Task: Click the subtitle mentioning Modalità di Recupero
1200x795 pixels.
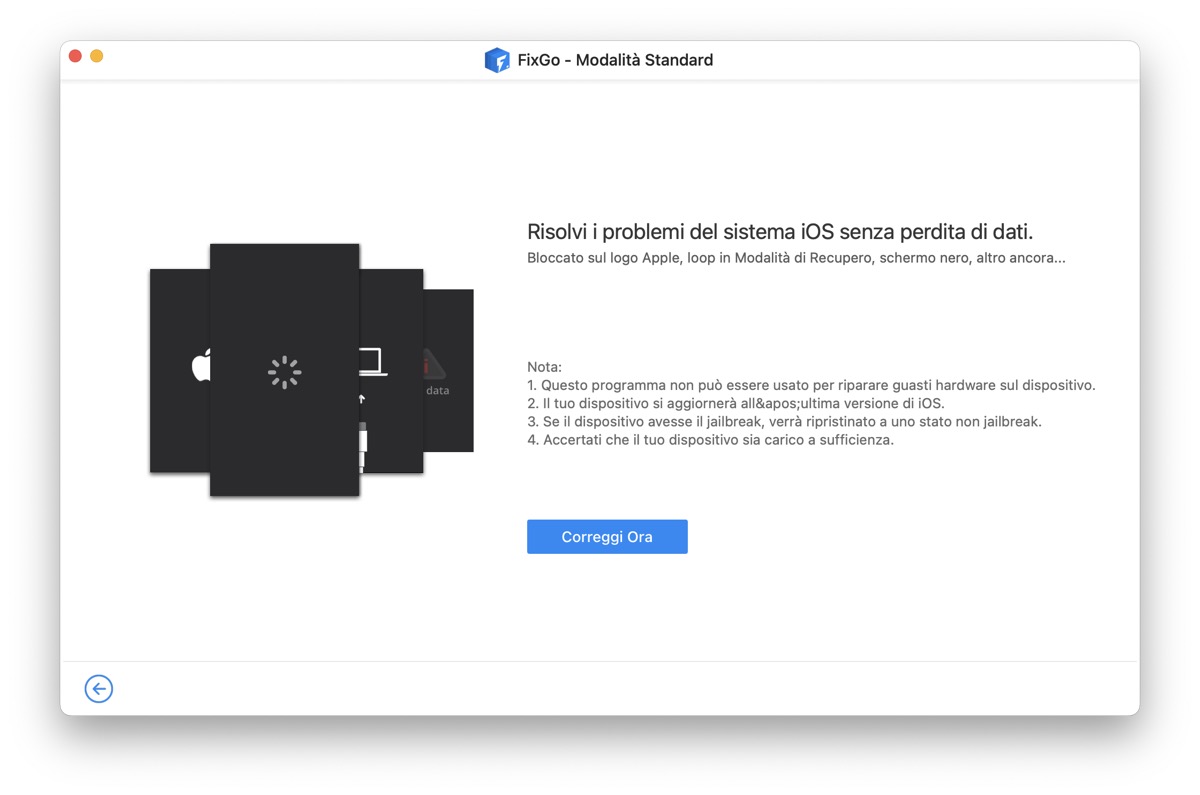Action: click(796, 257)
